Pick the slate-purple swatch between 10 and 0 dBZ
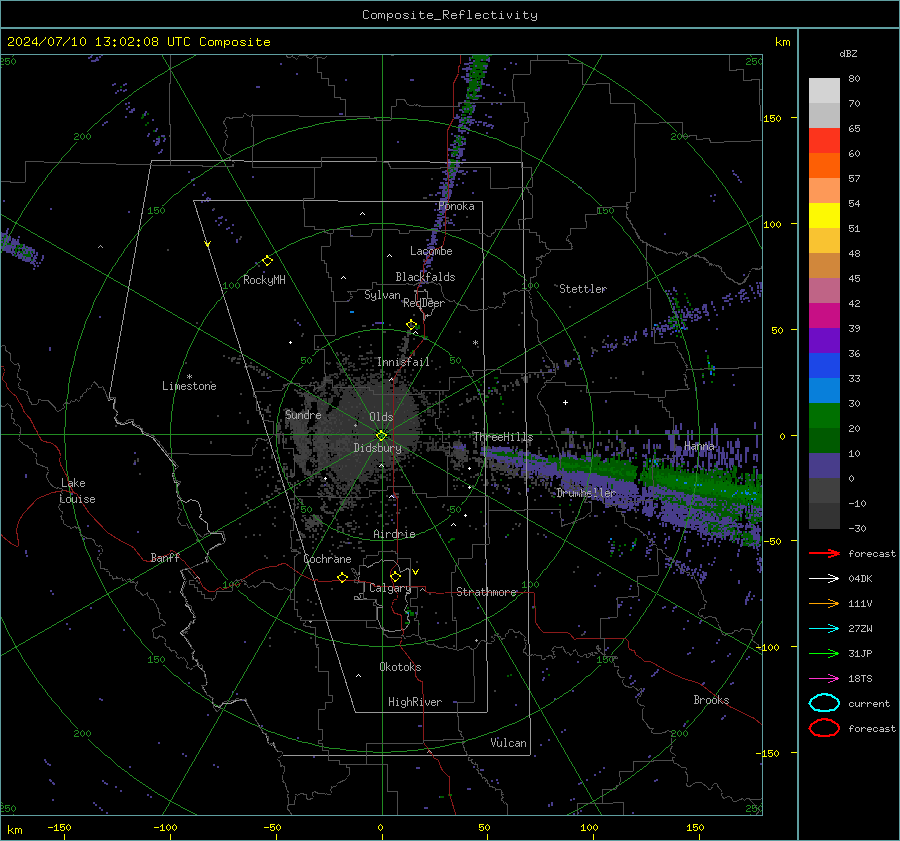 [x=824, y=466]
